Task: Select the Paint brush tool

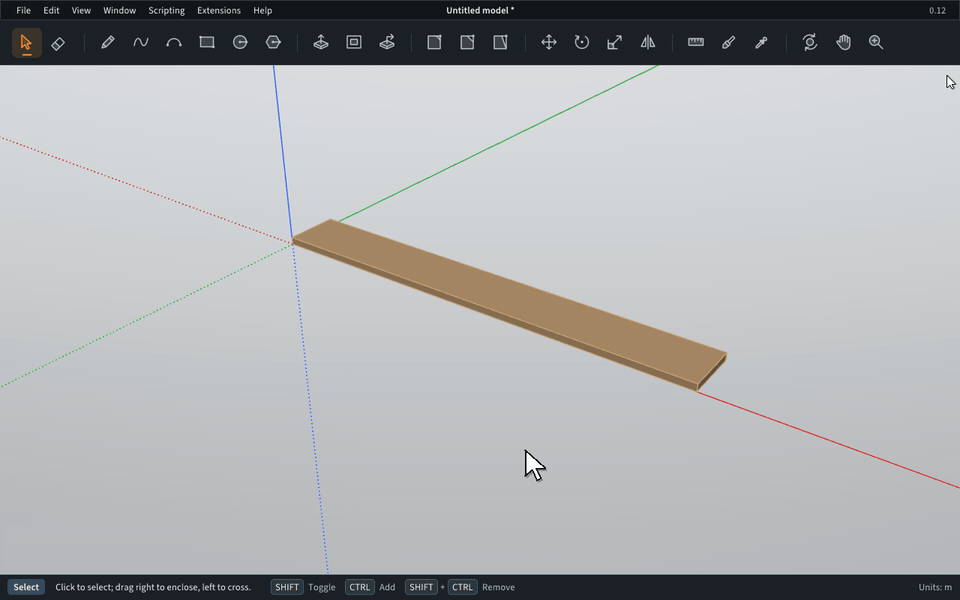Action: click(729, 42)
